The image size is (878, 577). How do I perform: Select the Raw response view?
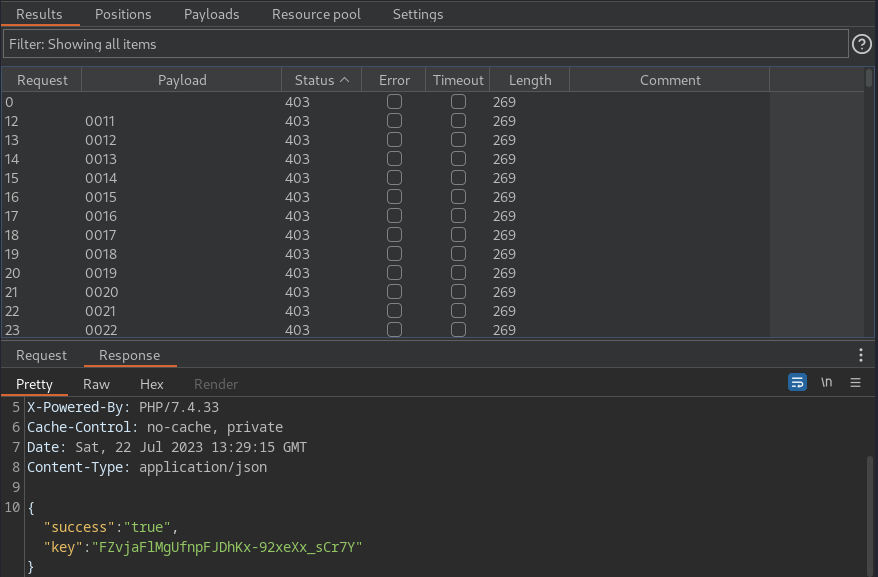[96, 384]
